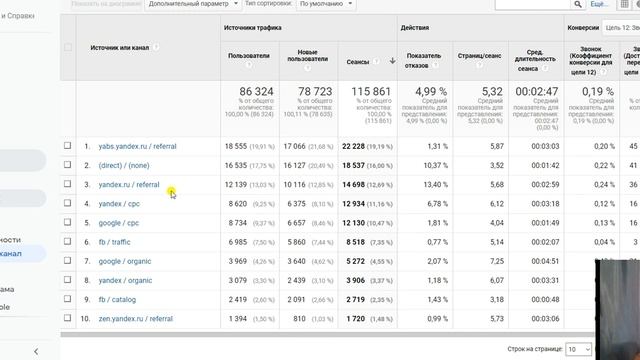
Task: Click the horizontal scrollbar below the table
Action: (327, 334)
